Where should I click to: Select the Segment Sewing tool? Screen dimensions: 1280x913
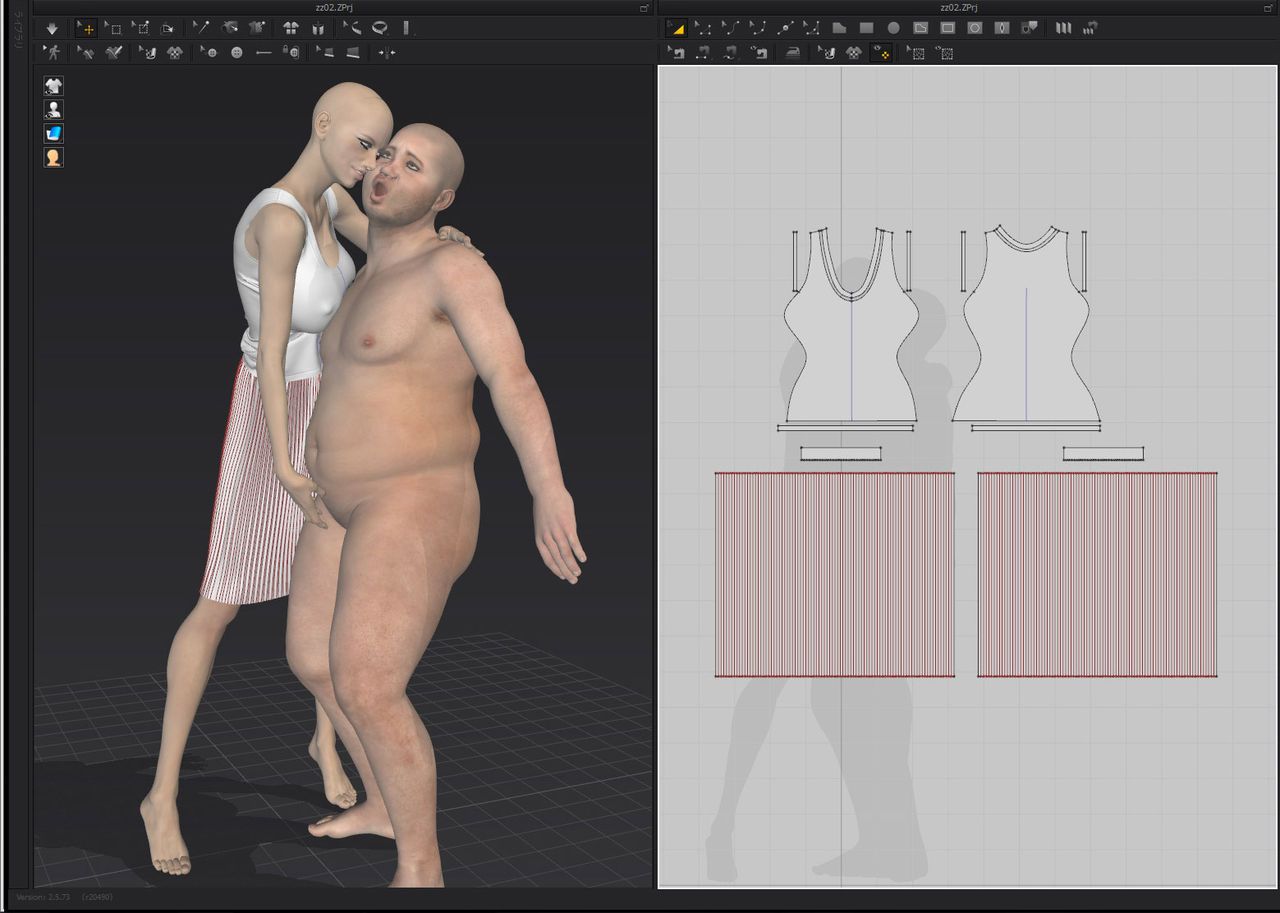click(704, 52)
